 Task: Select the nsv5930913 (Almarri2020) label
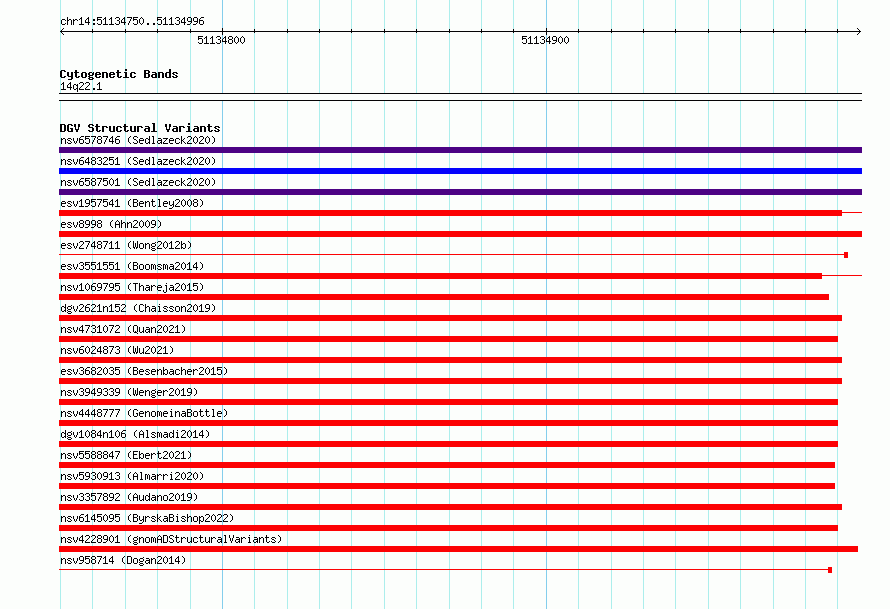pos(132,476)
